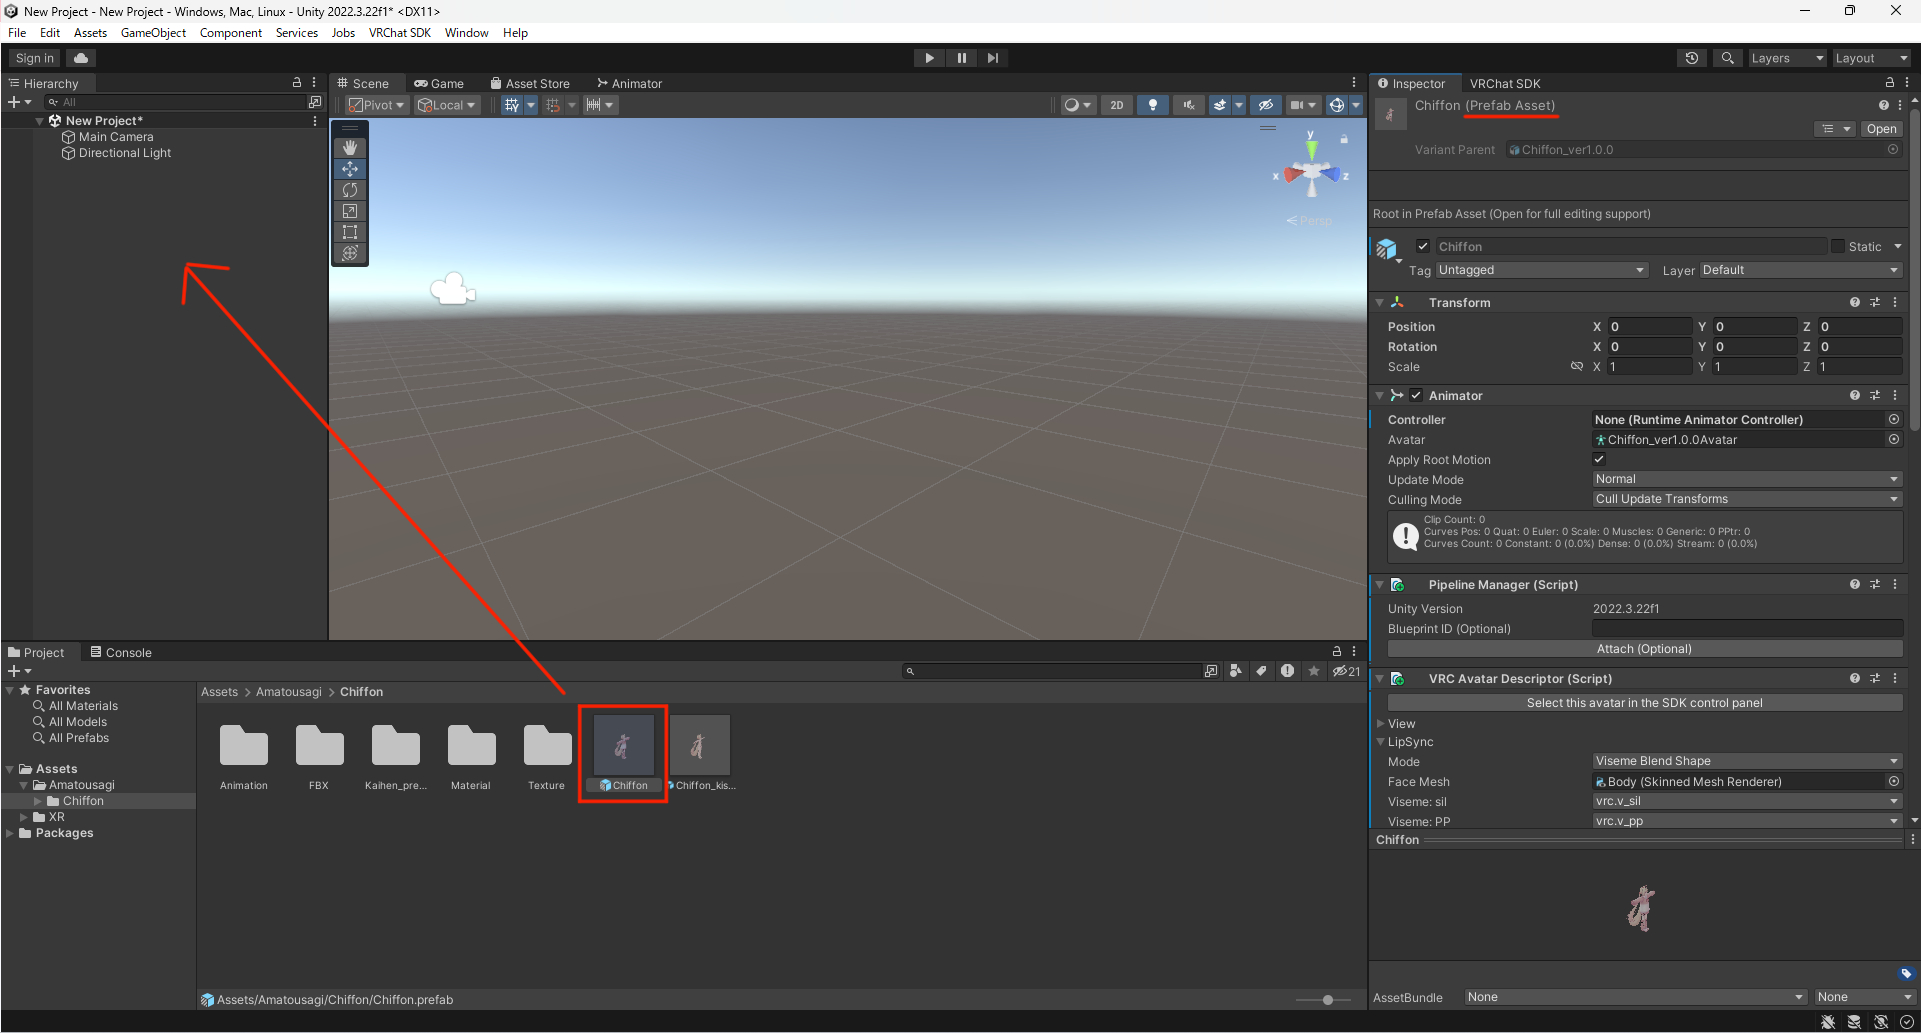The height and width of the screenshot is (1033, 1921).
Task: Click the cloud services icon next to Sign in
Action: coord(81,57)
